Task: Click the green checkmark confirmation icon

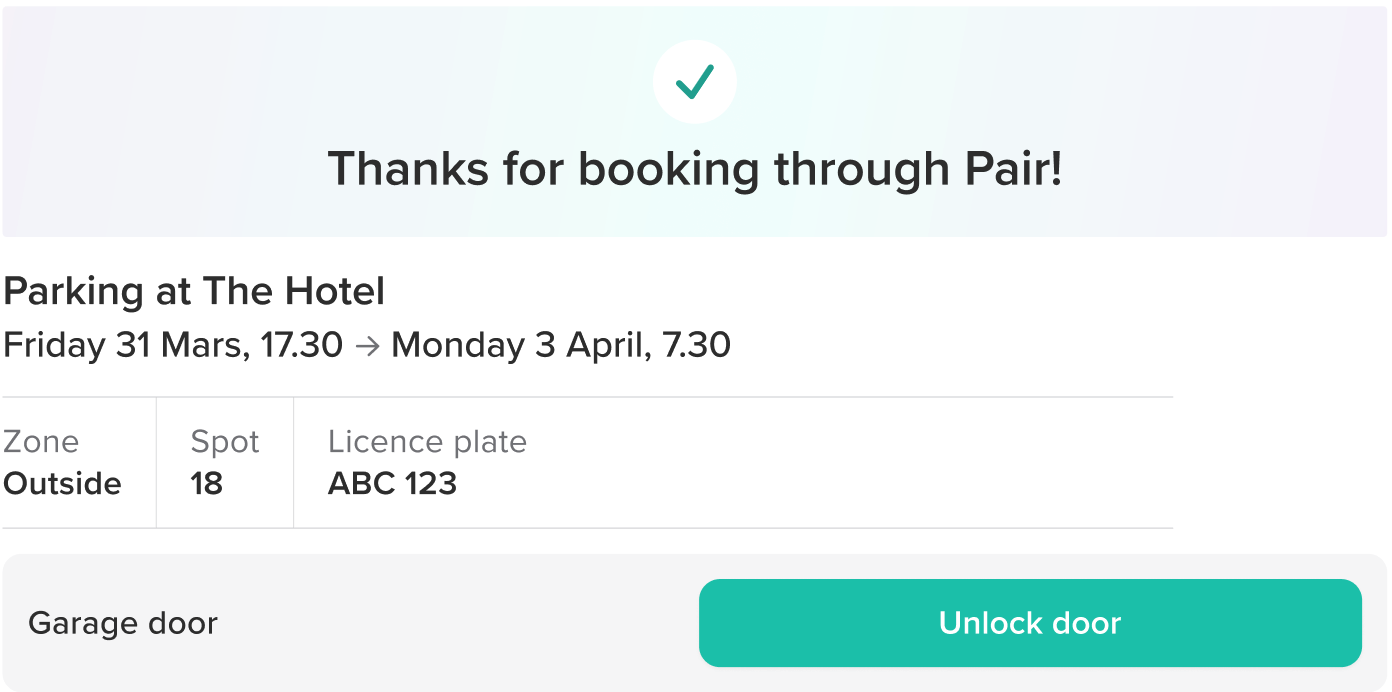Action: (695, 82)
